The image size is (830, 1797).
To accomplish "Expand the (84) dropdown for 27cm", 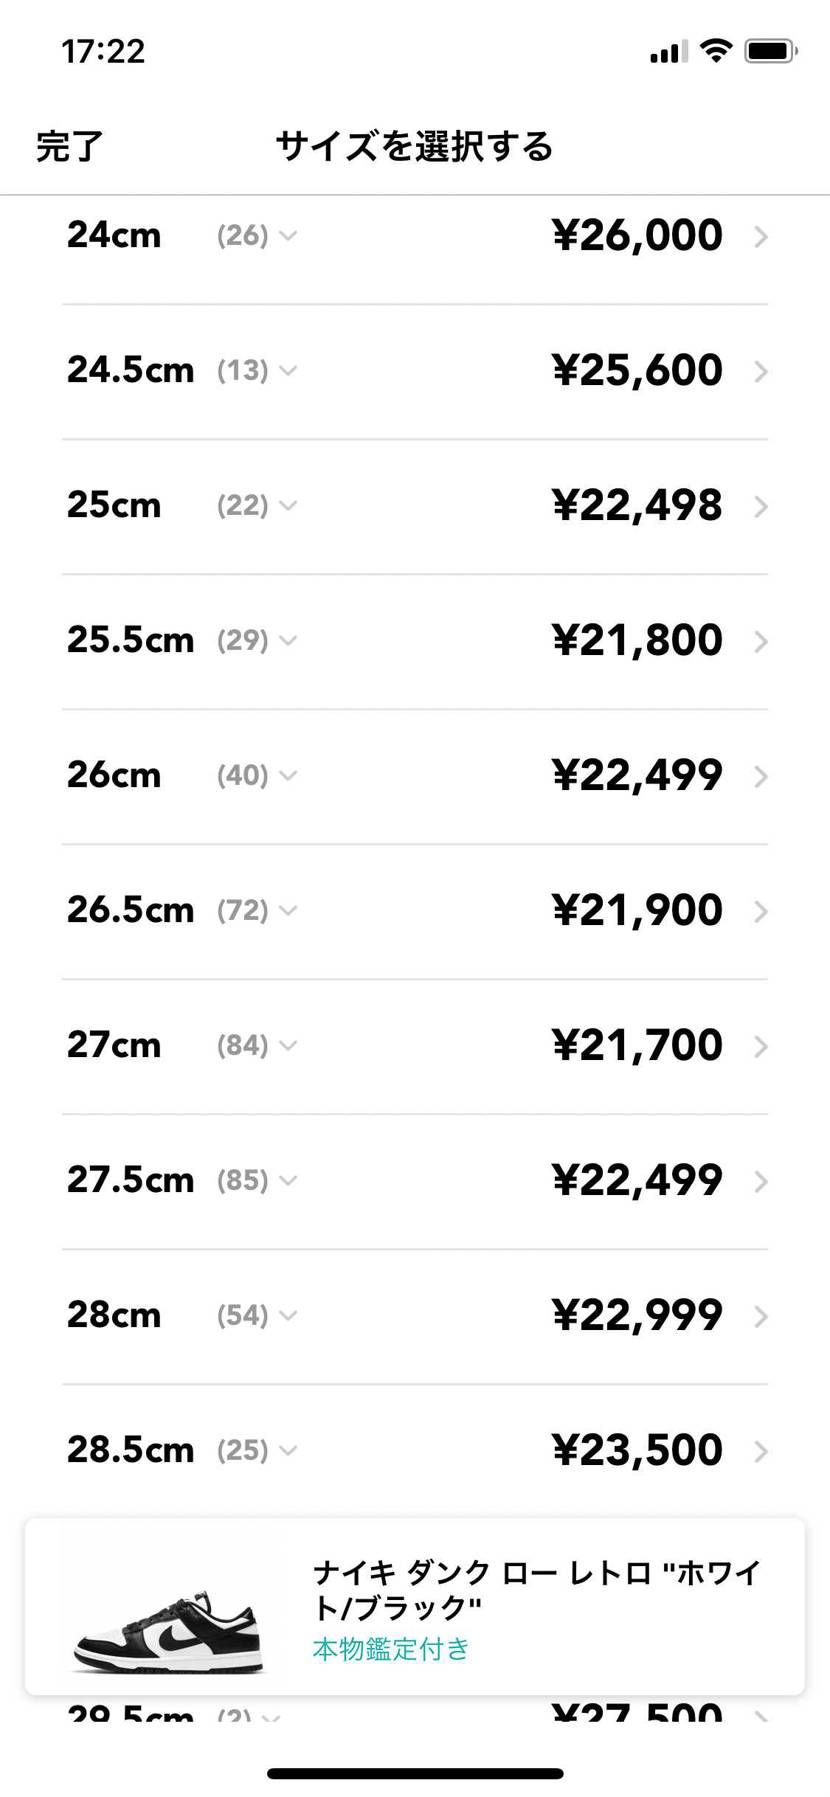I will click(257, 1046).
